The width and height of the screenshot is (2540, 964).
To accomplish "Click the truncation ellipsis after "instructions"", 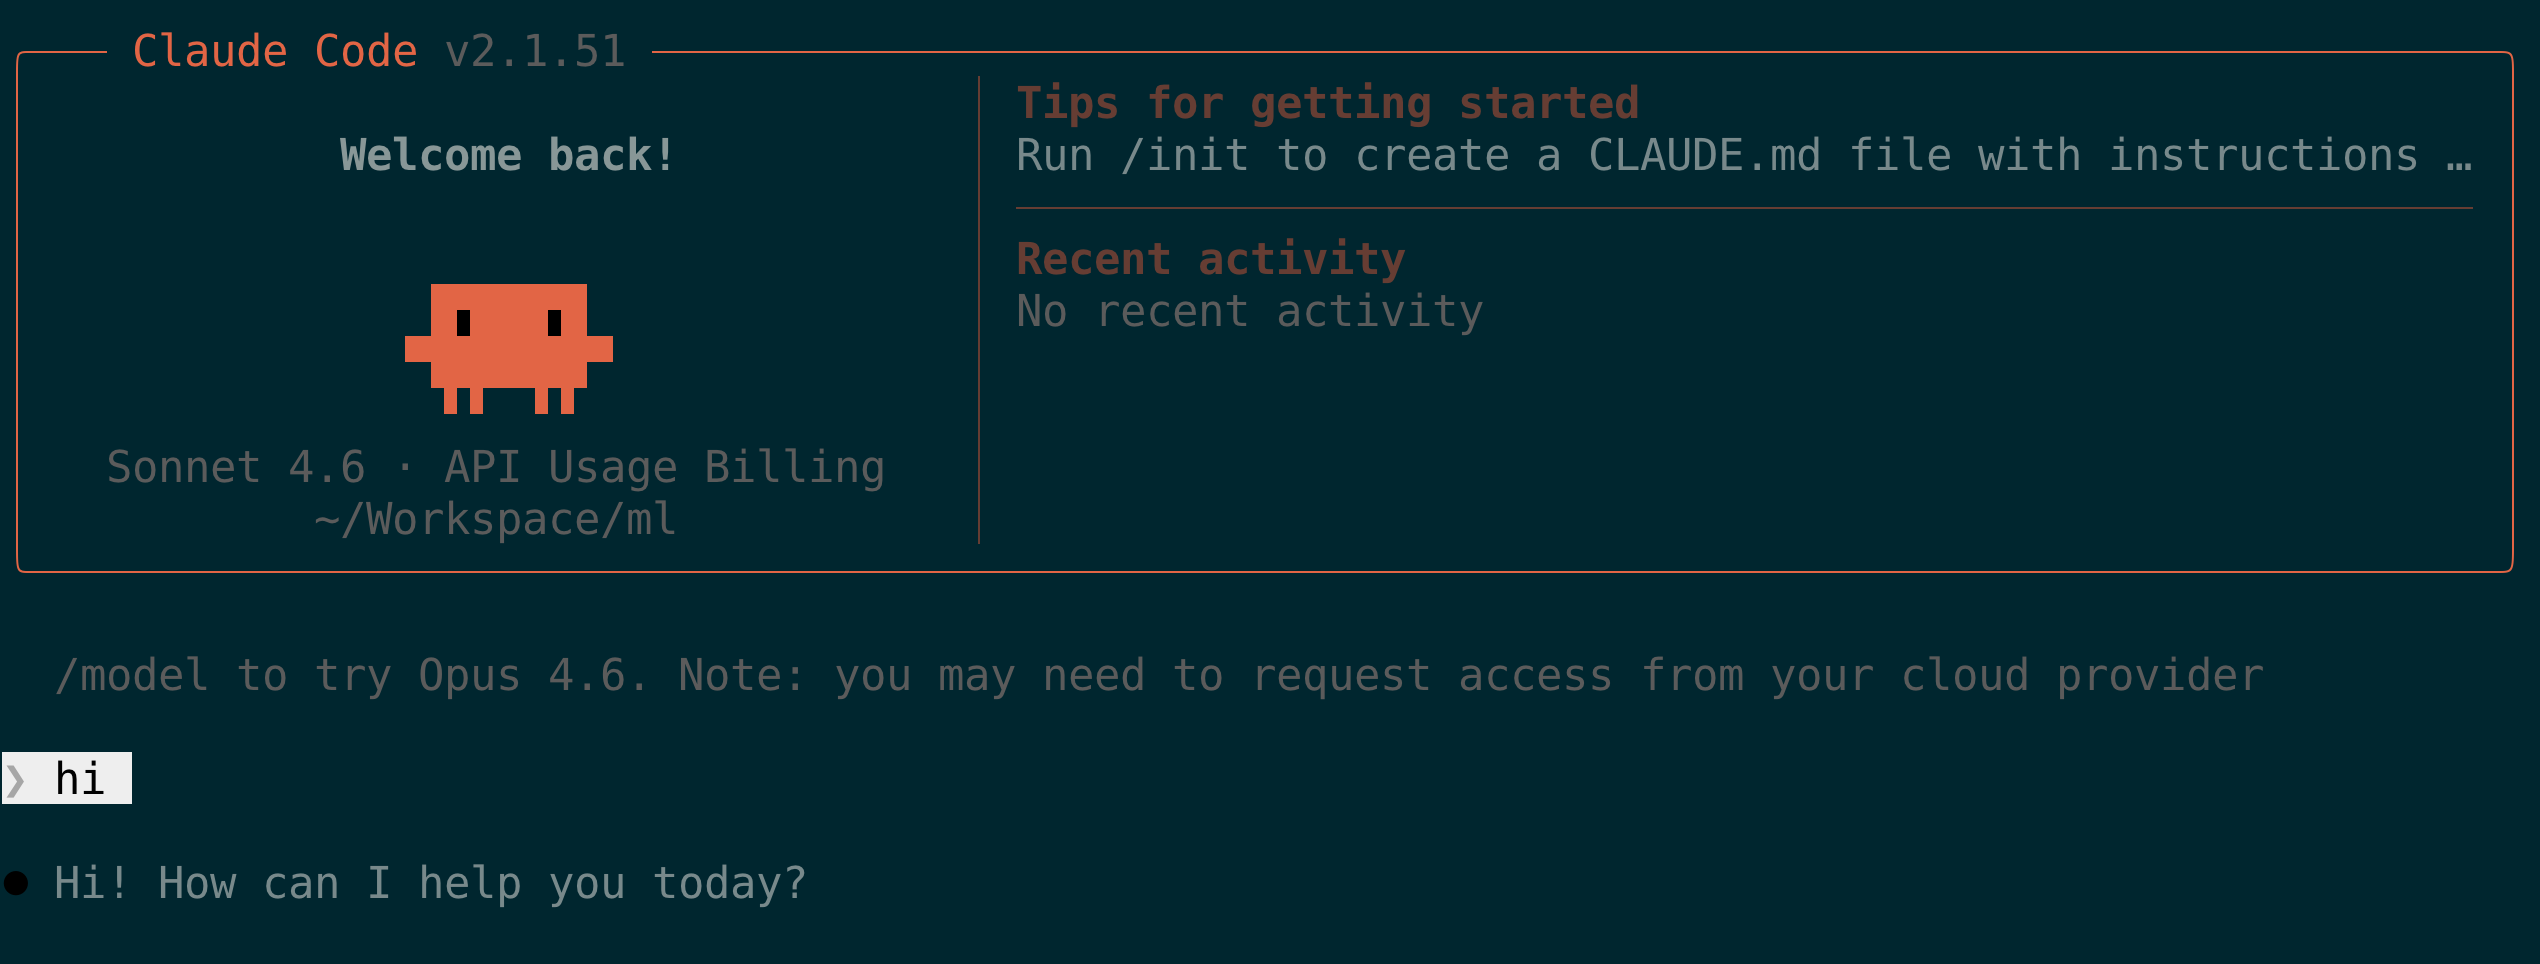I will click(2458, 156).
